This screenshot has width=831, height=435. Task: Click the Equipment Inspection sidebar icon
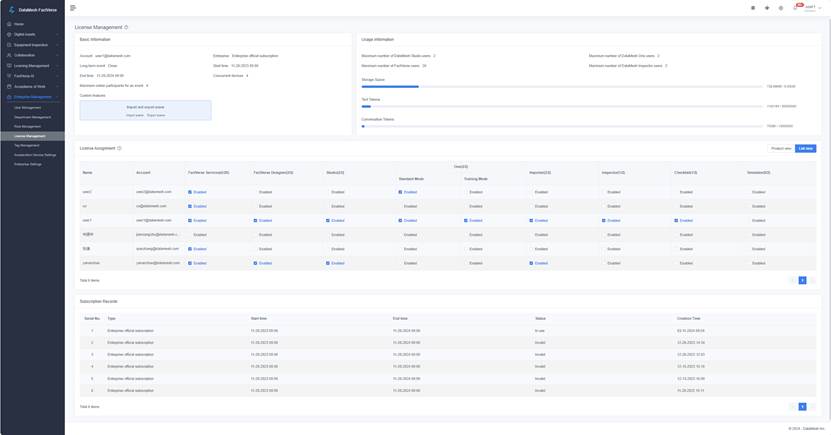pos(9,45)
